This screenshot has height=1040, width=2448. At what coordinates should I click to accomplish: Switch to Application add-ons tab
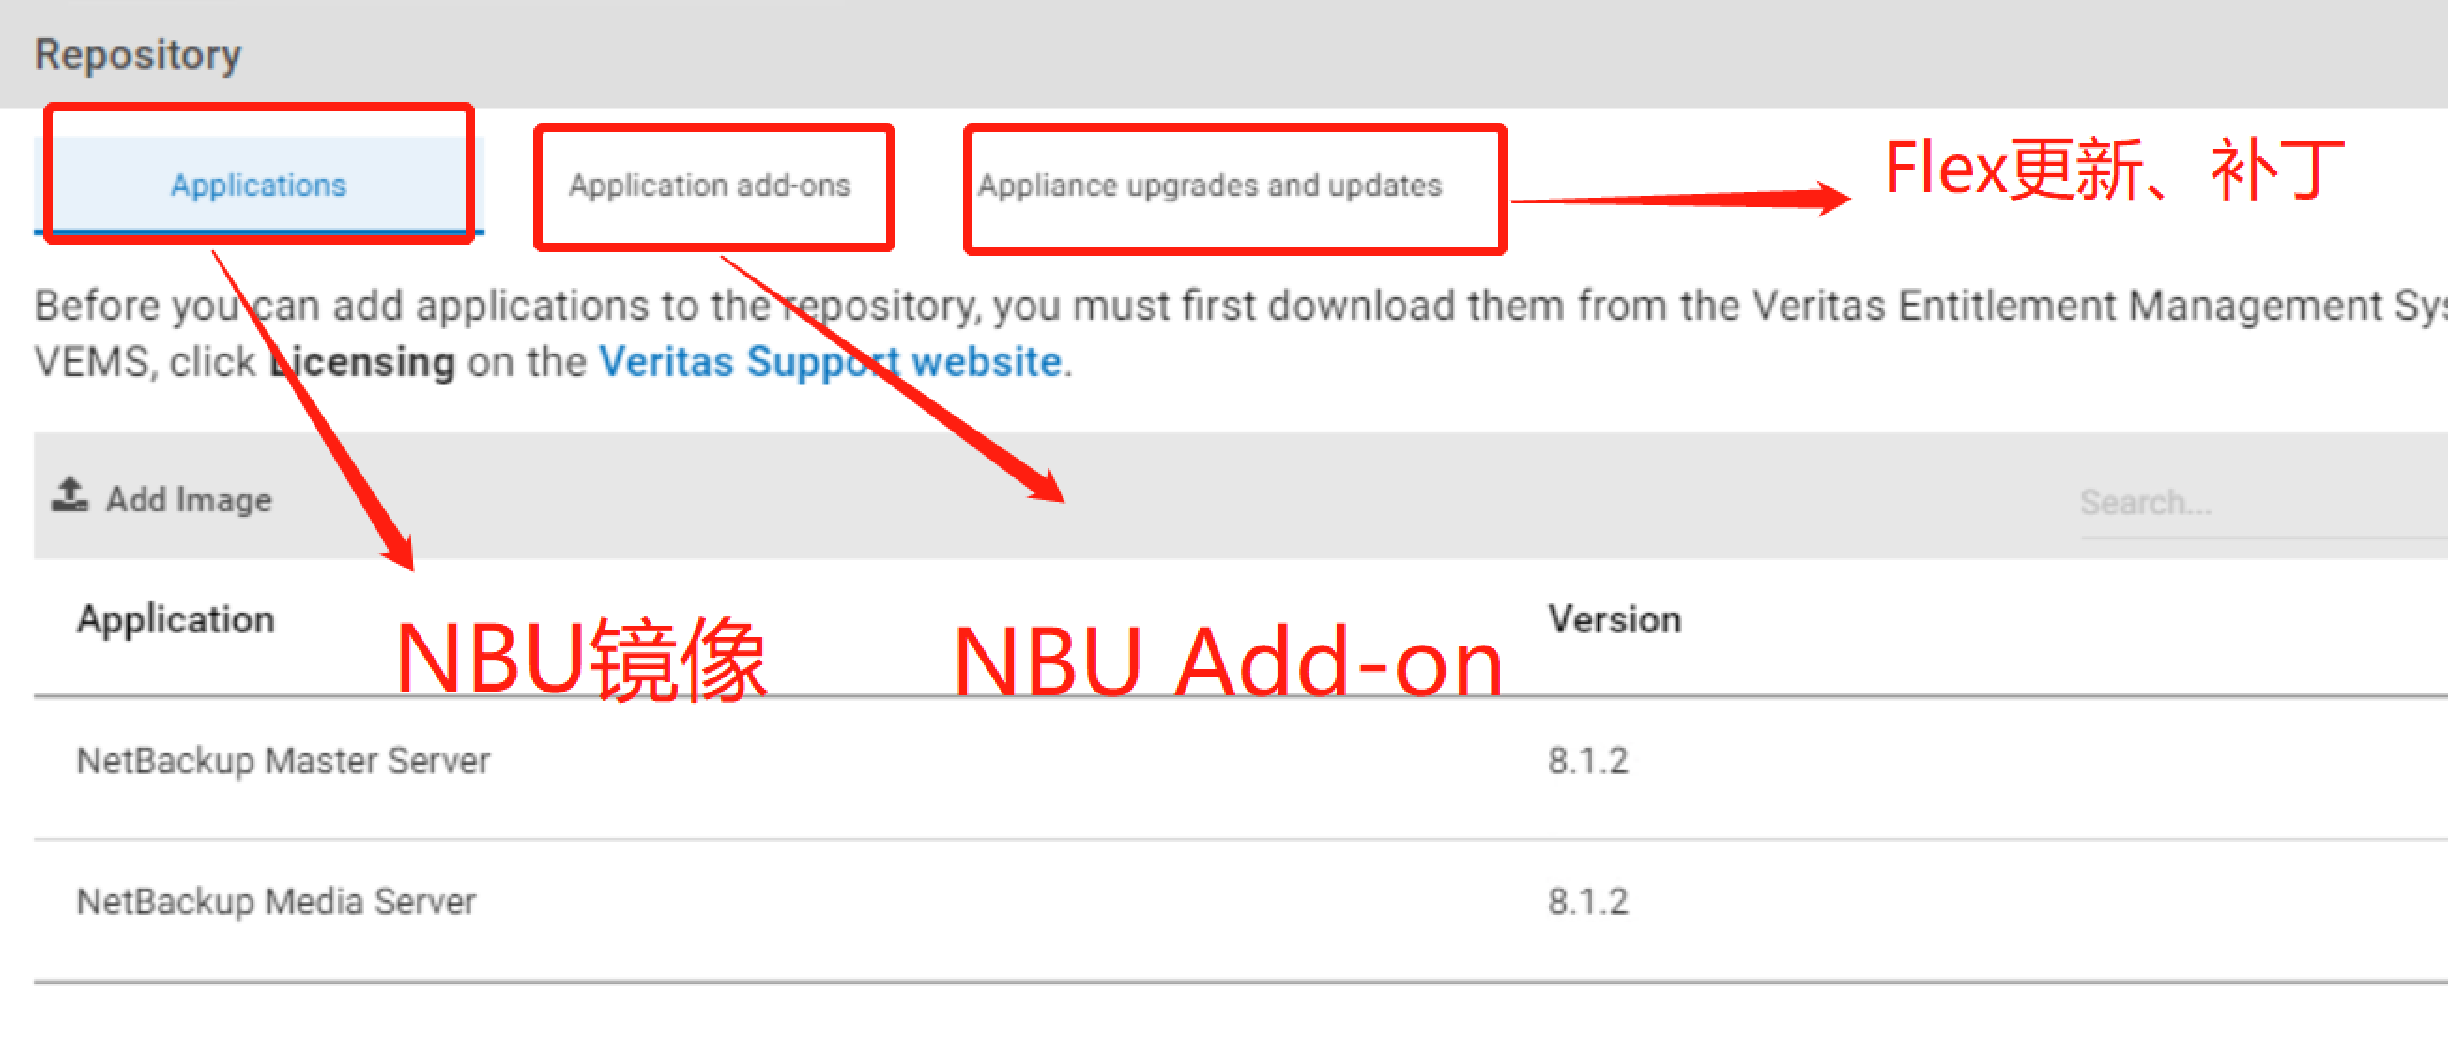coord(710,185)
